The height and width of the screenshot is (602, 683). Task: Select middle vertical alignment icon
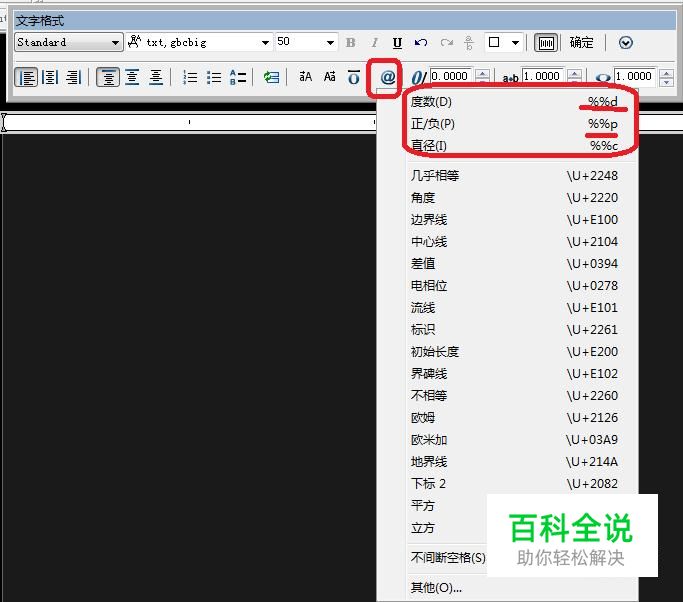pyautogui.click(x=132, y=78)
